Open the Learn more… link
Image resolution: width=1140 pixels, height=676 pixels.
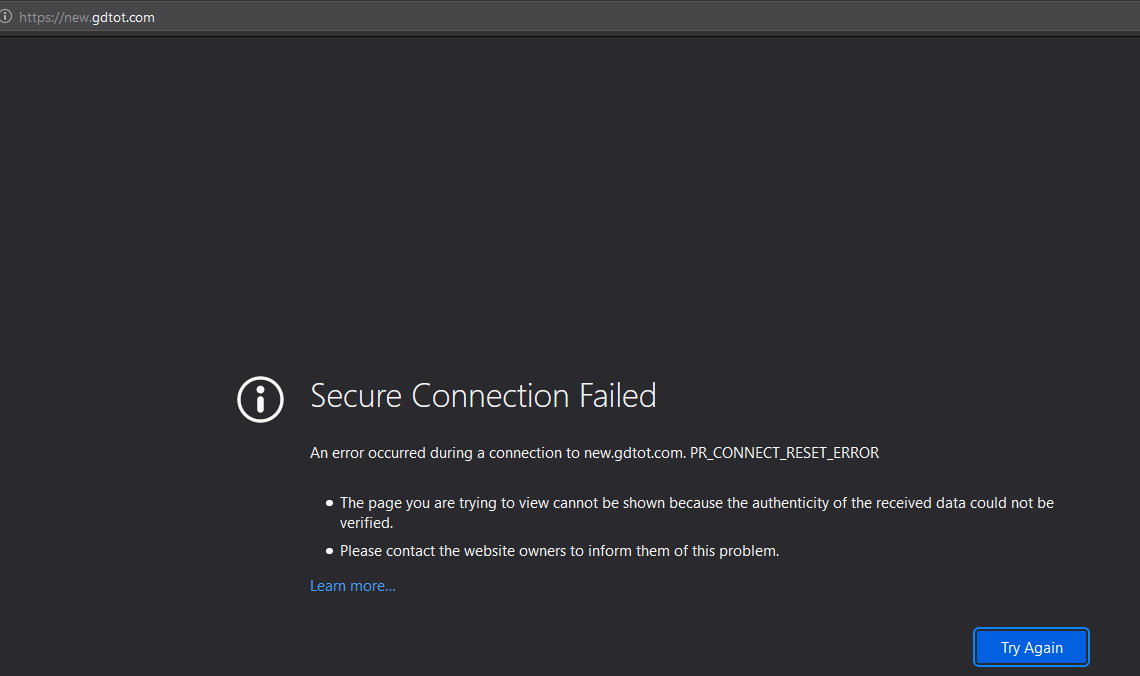353,586
